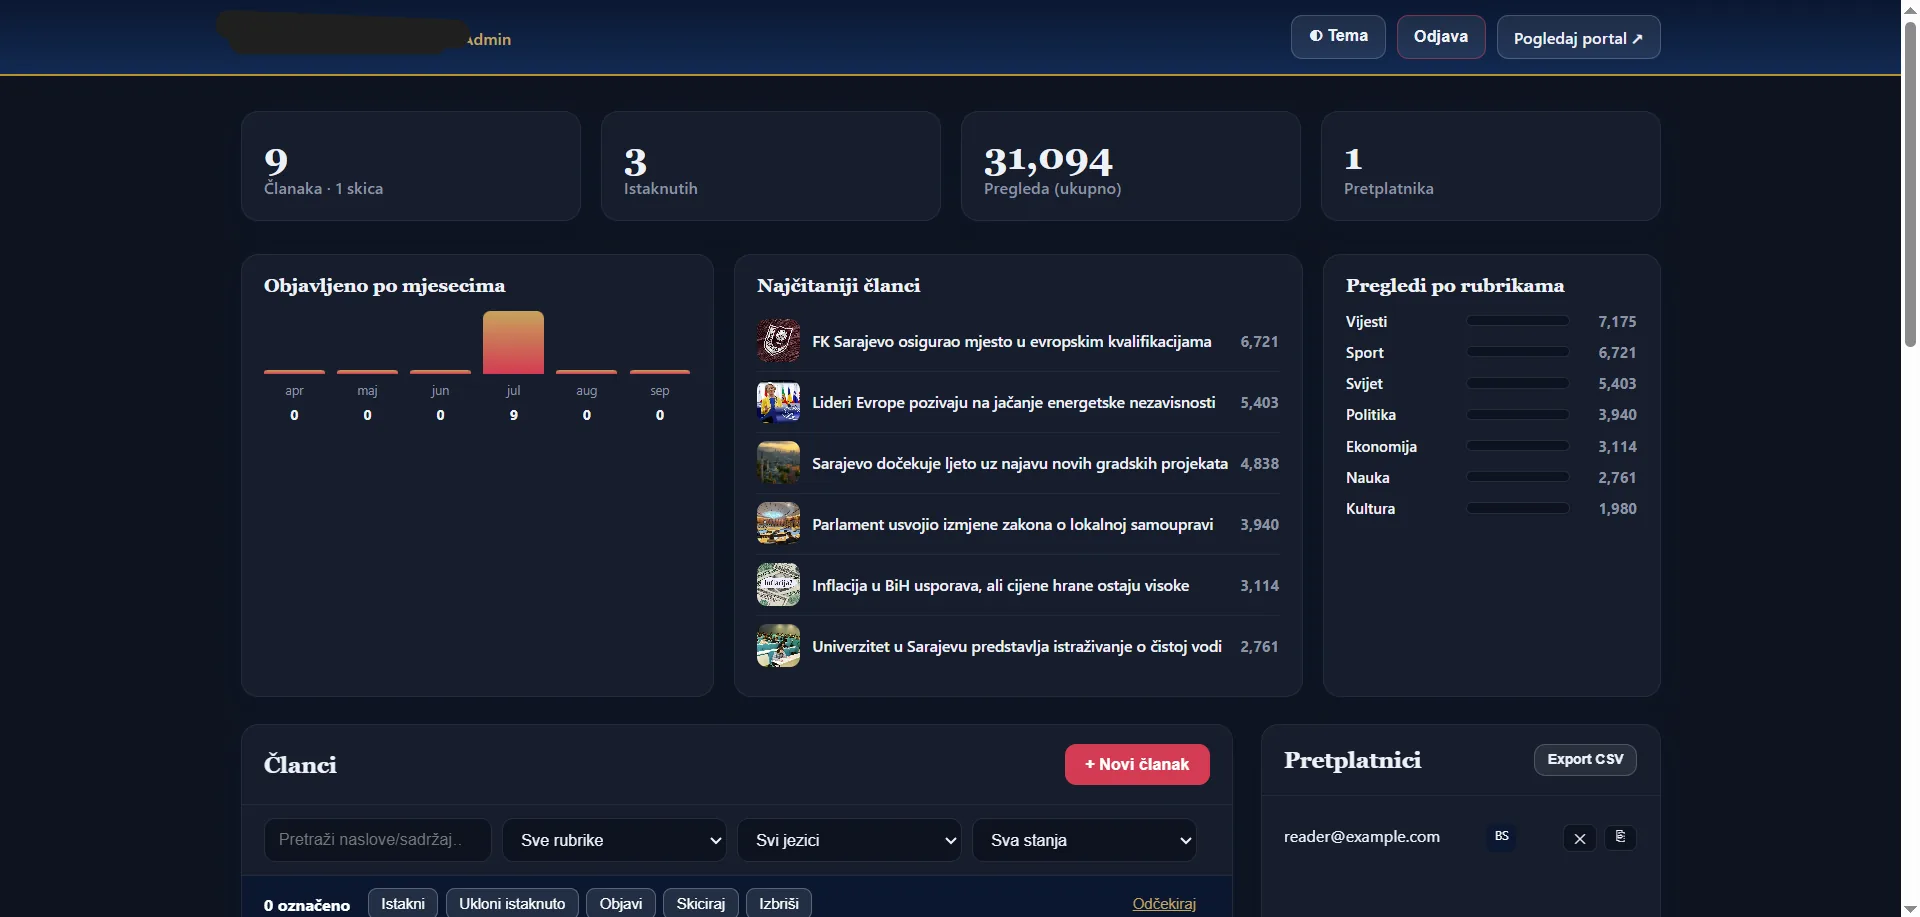This screenshot has height=917, width=1920.
Task: Click the Nauka category row label
Action: click(x=1368, y=478)
